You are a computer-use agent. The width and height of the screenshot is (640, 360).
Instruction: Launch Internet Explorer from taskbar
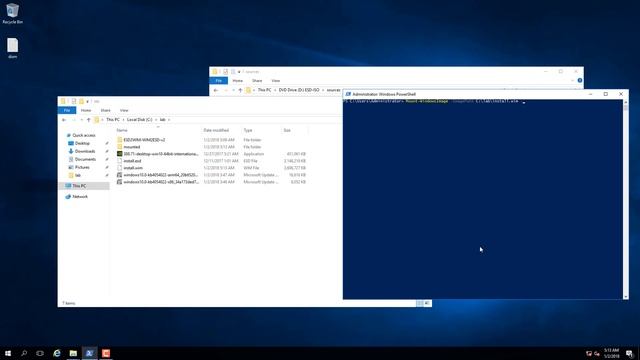pos(57,353)
